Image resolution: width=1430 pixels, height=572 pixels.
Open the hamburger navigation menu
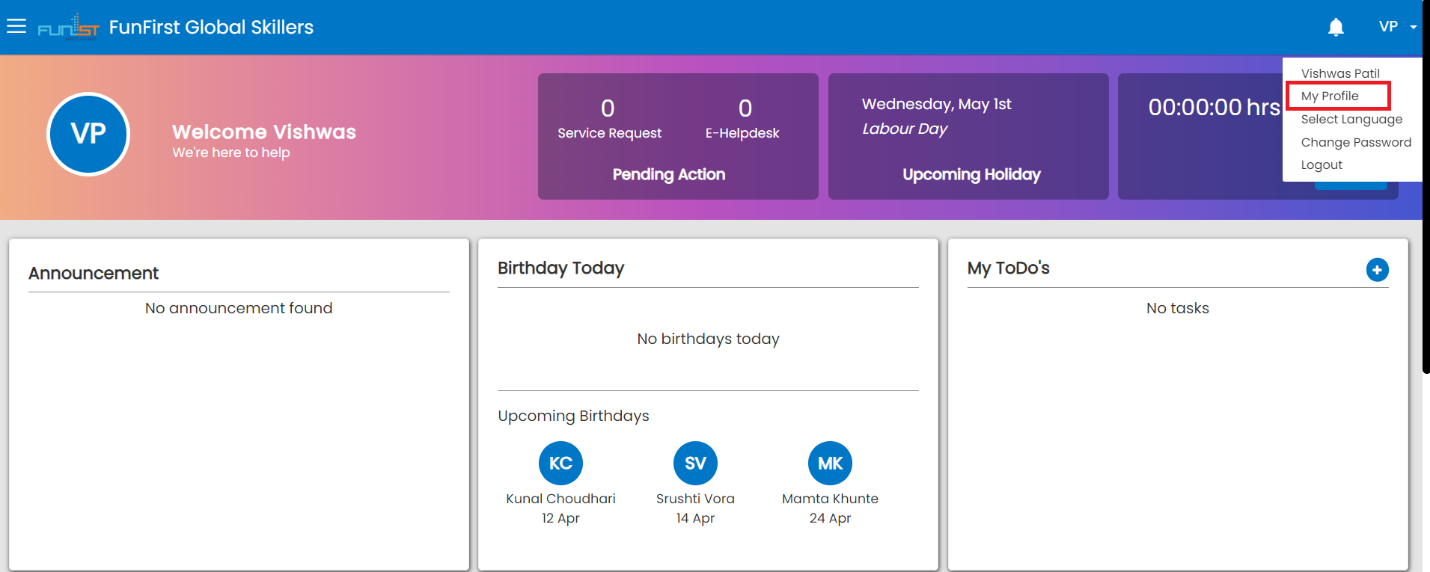pyautogui.click(x=16, y=27)
